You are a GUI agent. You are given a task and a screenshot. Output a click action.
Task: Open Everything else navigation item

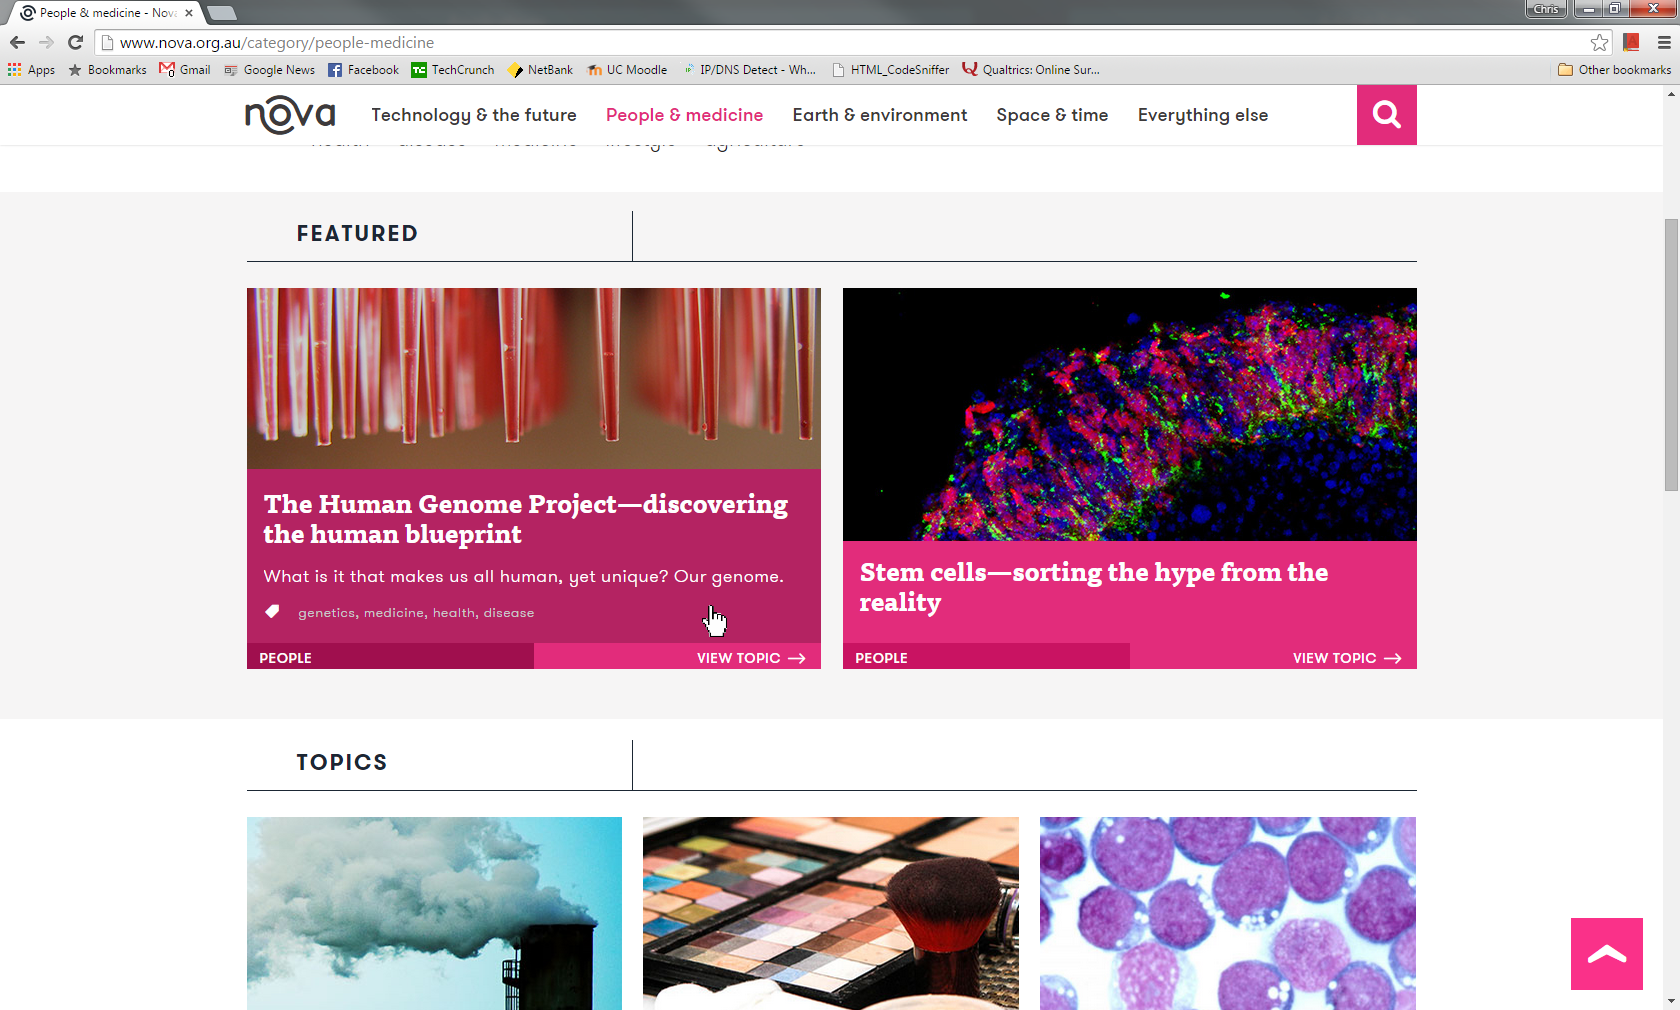pyautogui.click(x=1203, y=115)
